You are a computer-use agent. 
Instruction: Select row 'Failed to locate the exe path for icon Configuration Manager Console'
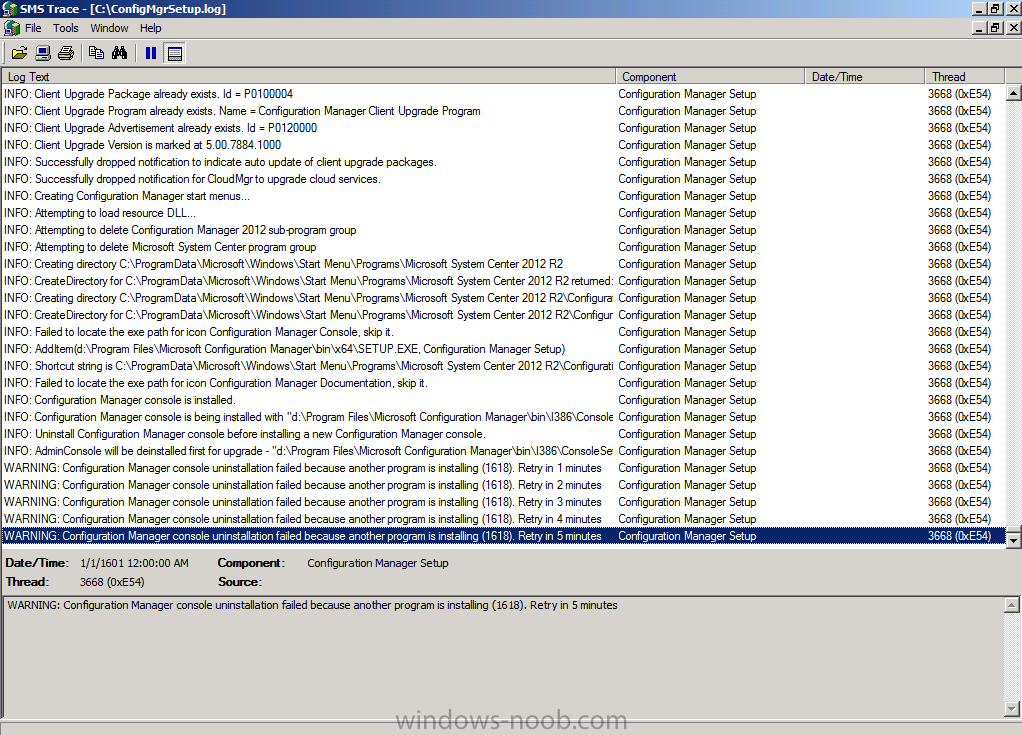503,332
